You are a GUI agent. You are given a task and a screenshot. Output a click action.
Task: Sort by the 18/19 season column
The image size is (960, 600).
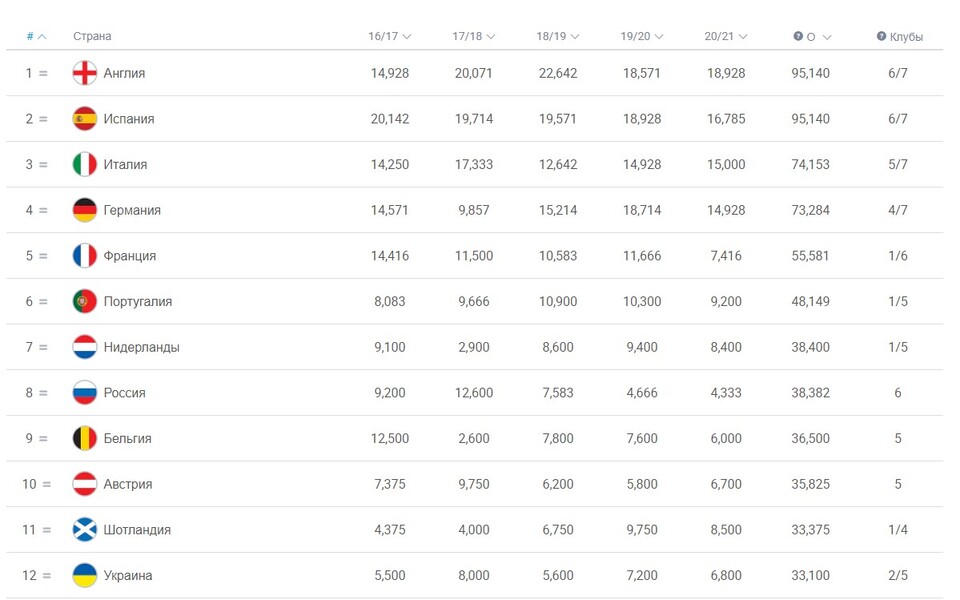pyautogui.click(x=557, y=37)
